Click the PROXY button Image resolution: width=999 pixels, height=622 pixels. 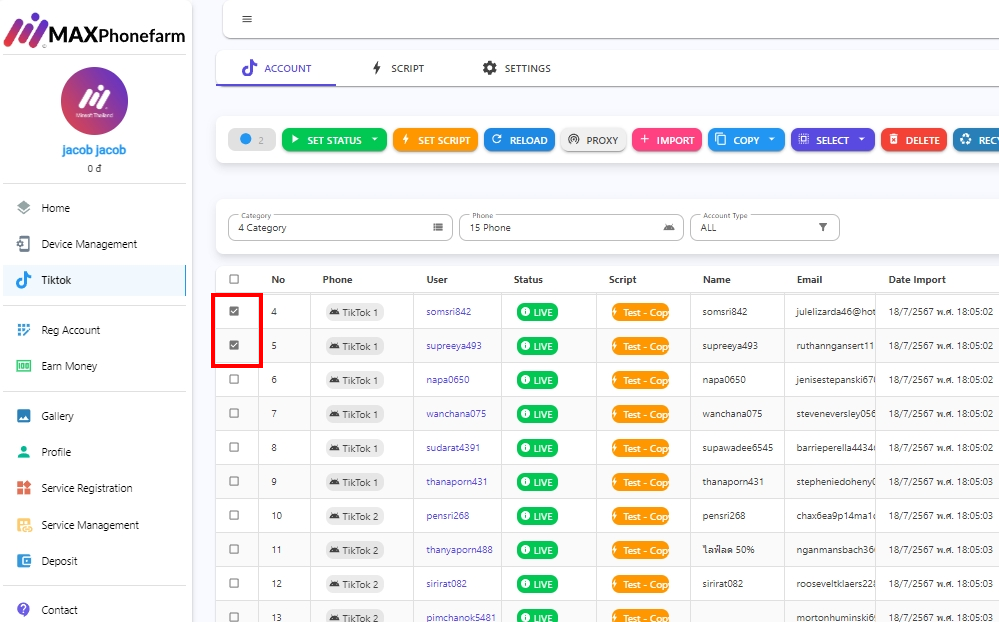click(593, 140)
